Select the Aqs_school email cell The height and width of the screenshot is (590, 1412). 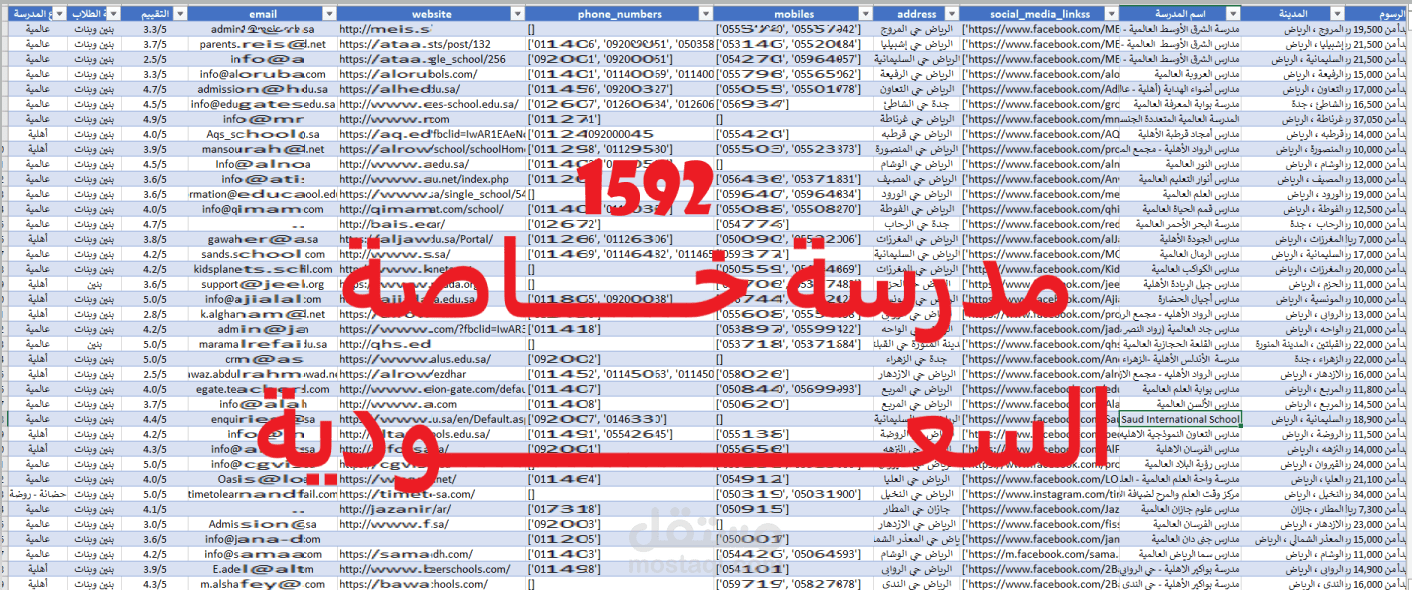(263, 134)
